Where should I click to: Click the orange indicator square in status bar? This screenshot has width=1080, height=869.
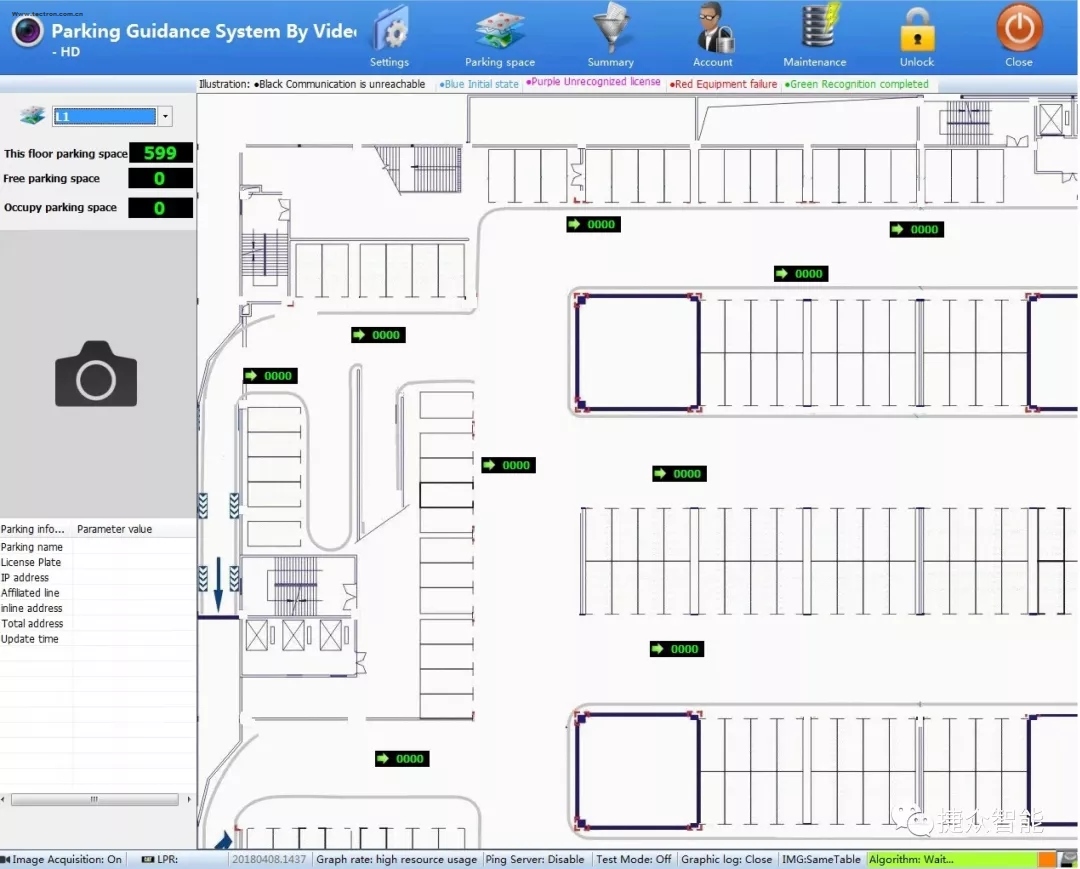pos(1047,859)
